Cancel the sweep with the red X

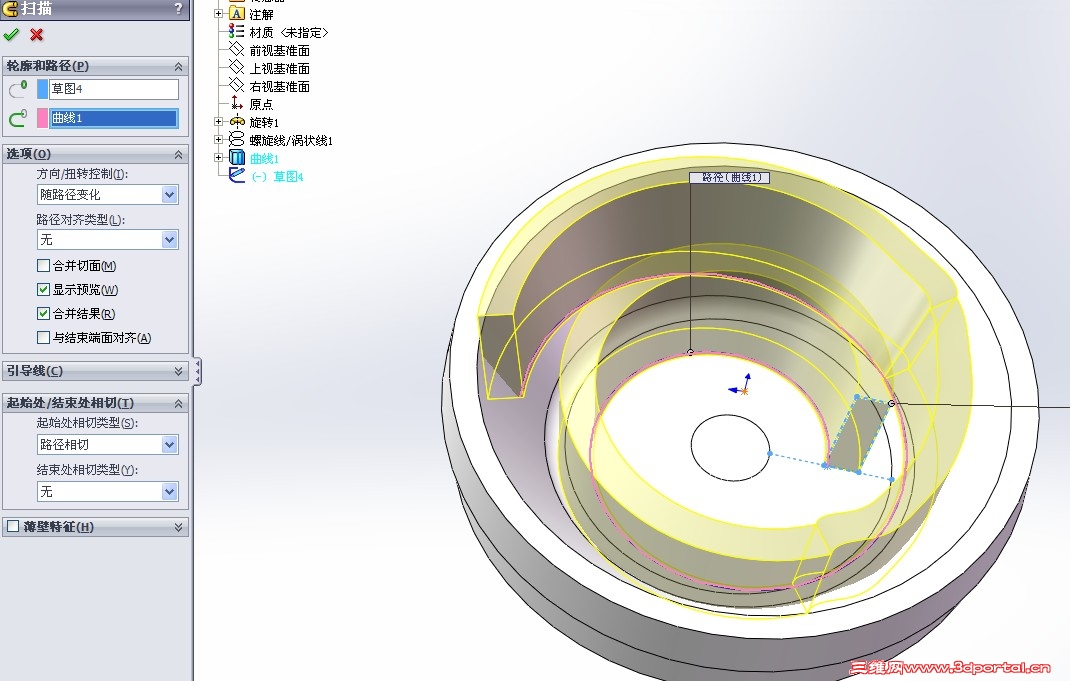pos(37,34)
